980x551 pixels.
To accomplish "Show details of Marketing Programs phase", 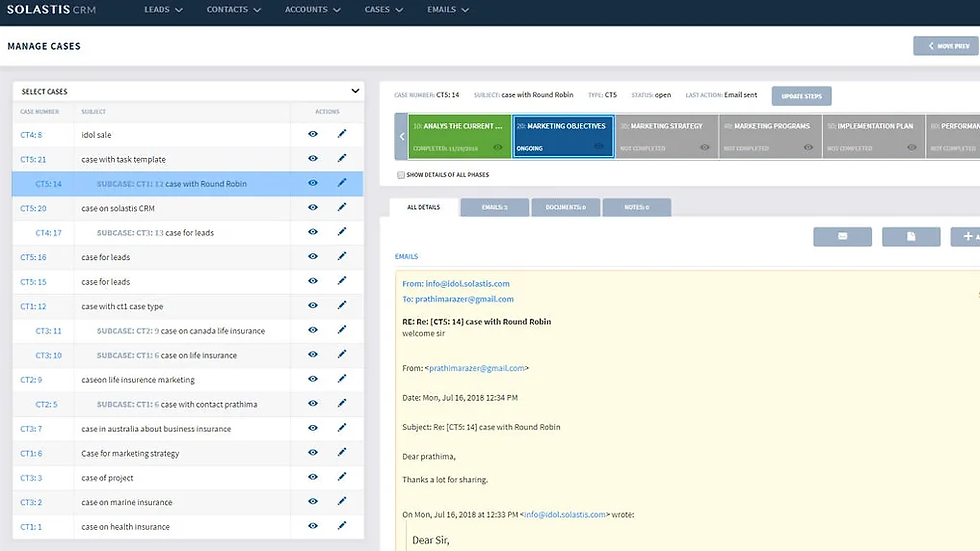I will [x=808, y=147].
